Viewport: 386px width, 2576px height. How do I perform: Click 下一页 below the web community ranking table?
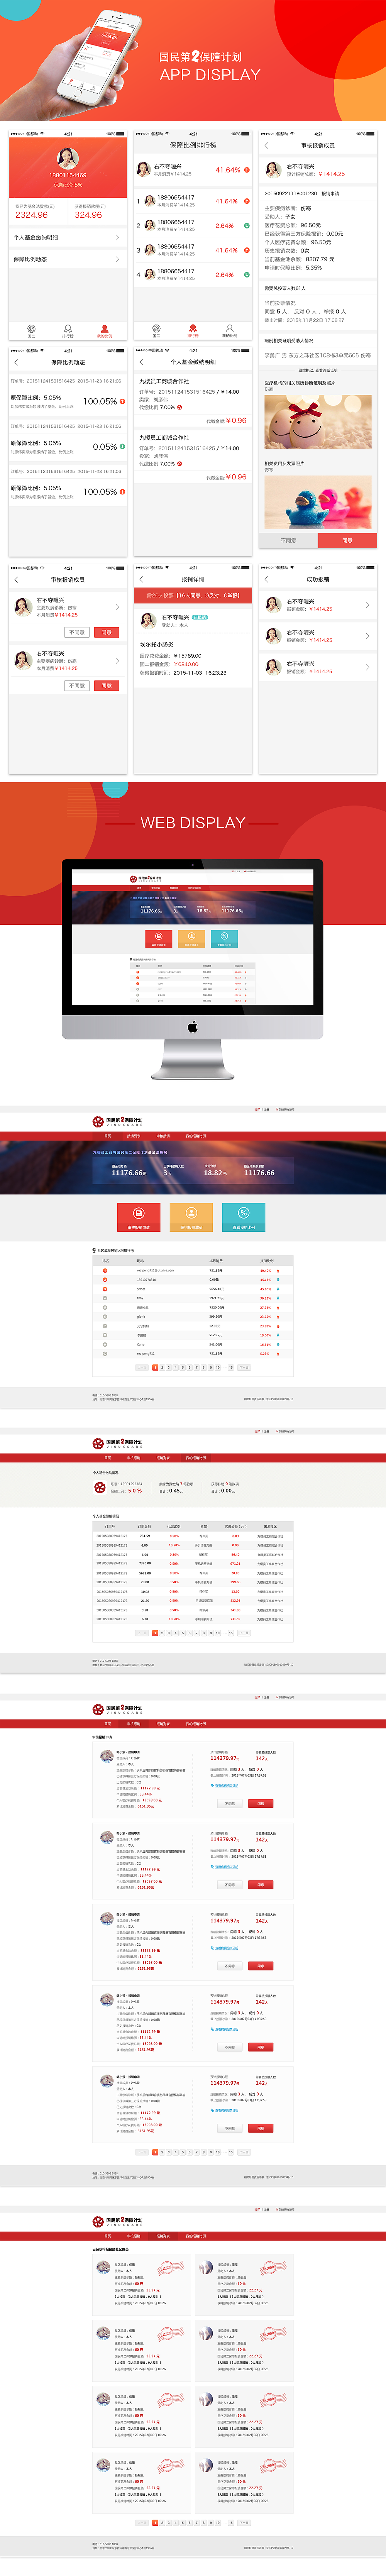244,1367
